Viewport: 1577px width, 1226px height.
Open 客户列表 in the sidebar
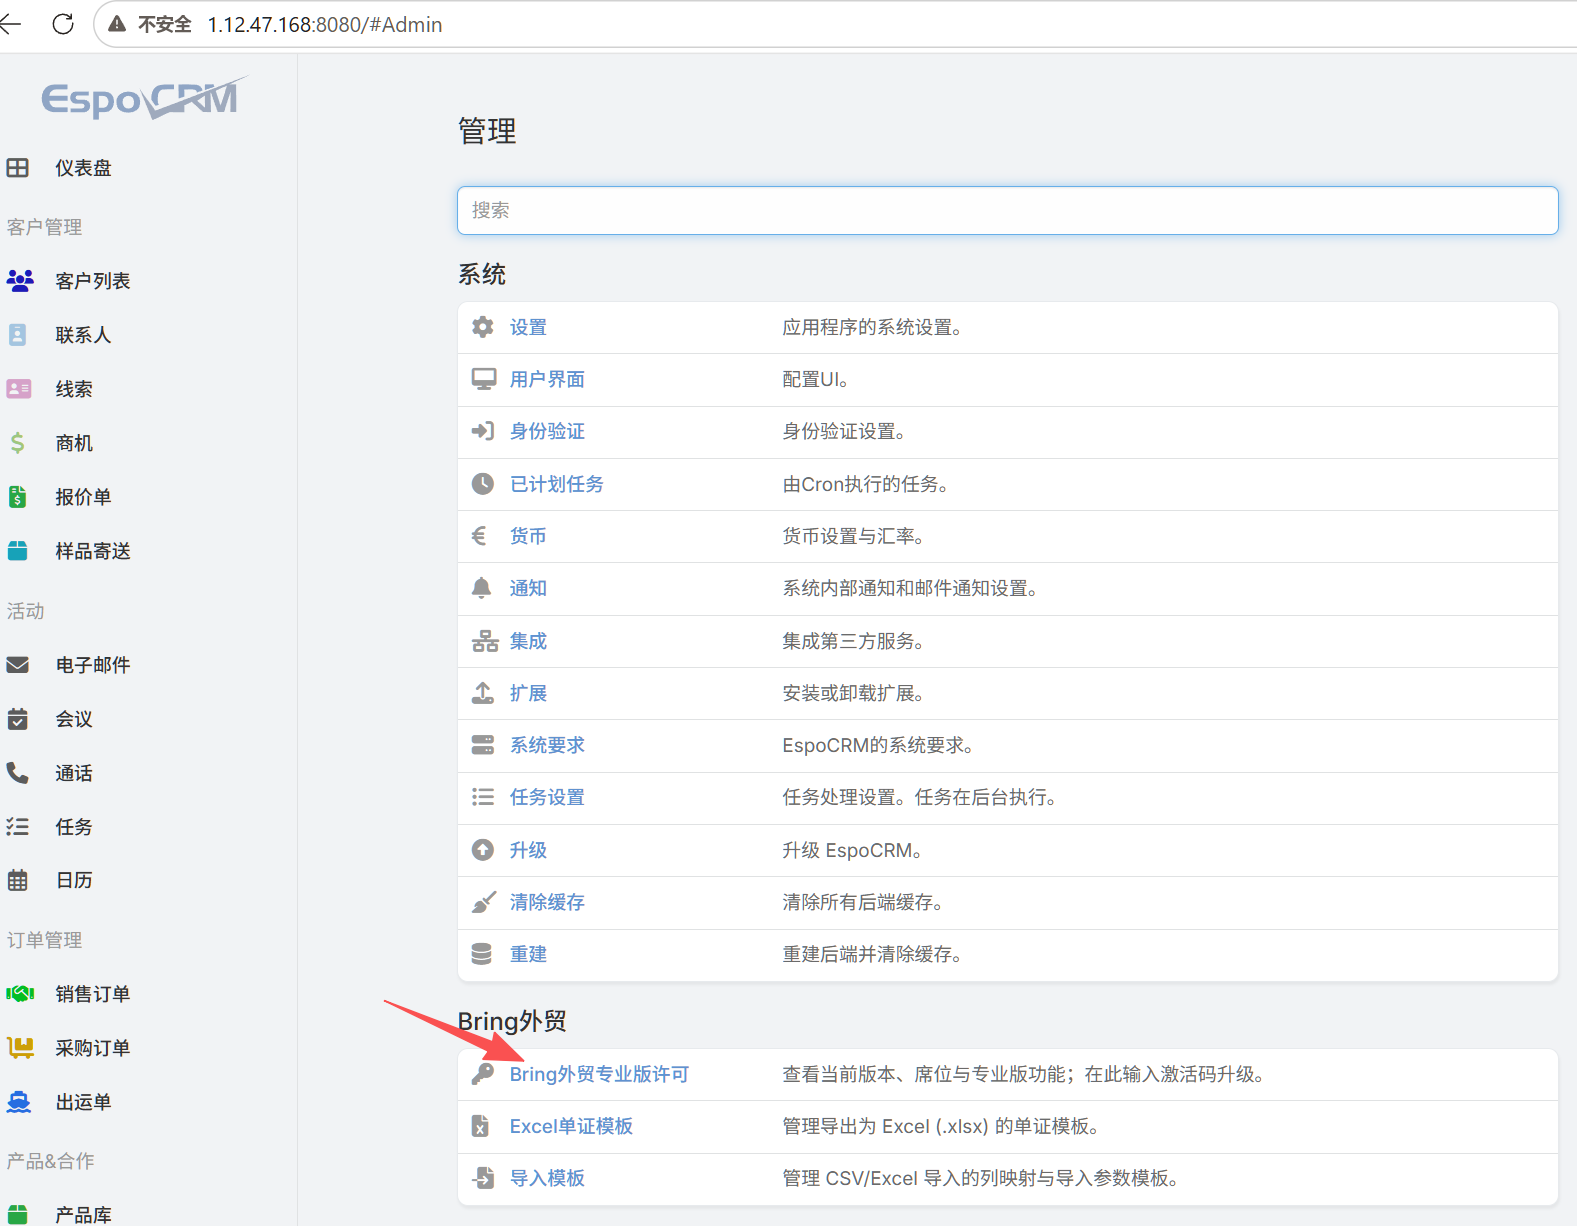[x=93, y=281]
